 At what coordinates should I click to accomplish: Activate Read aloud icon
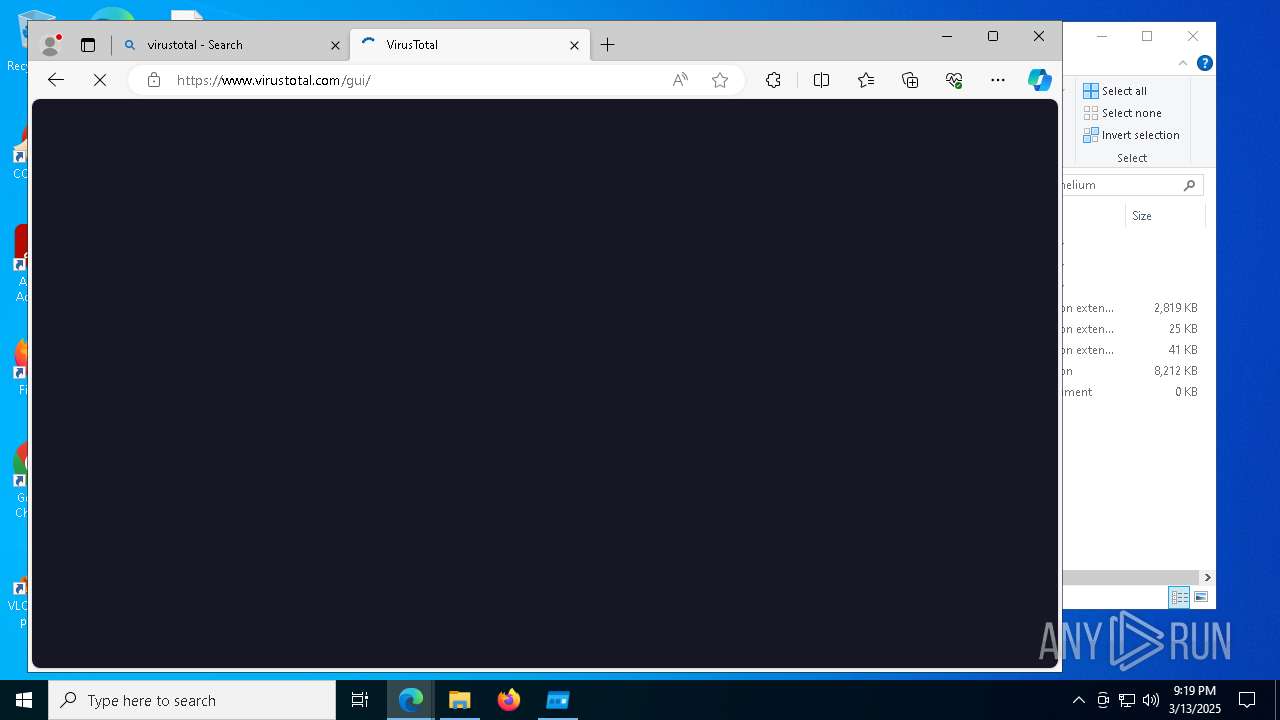click(x=680, y=80)
